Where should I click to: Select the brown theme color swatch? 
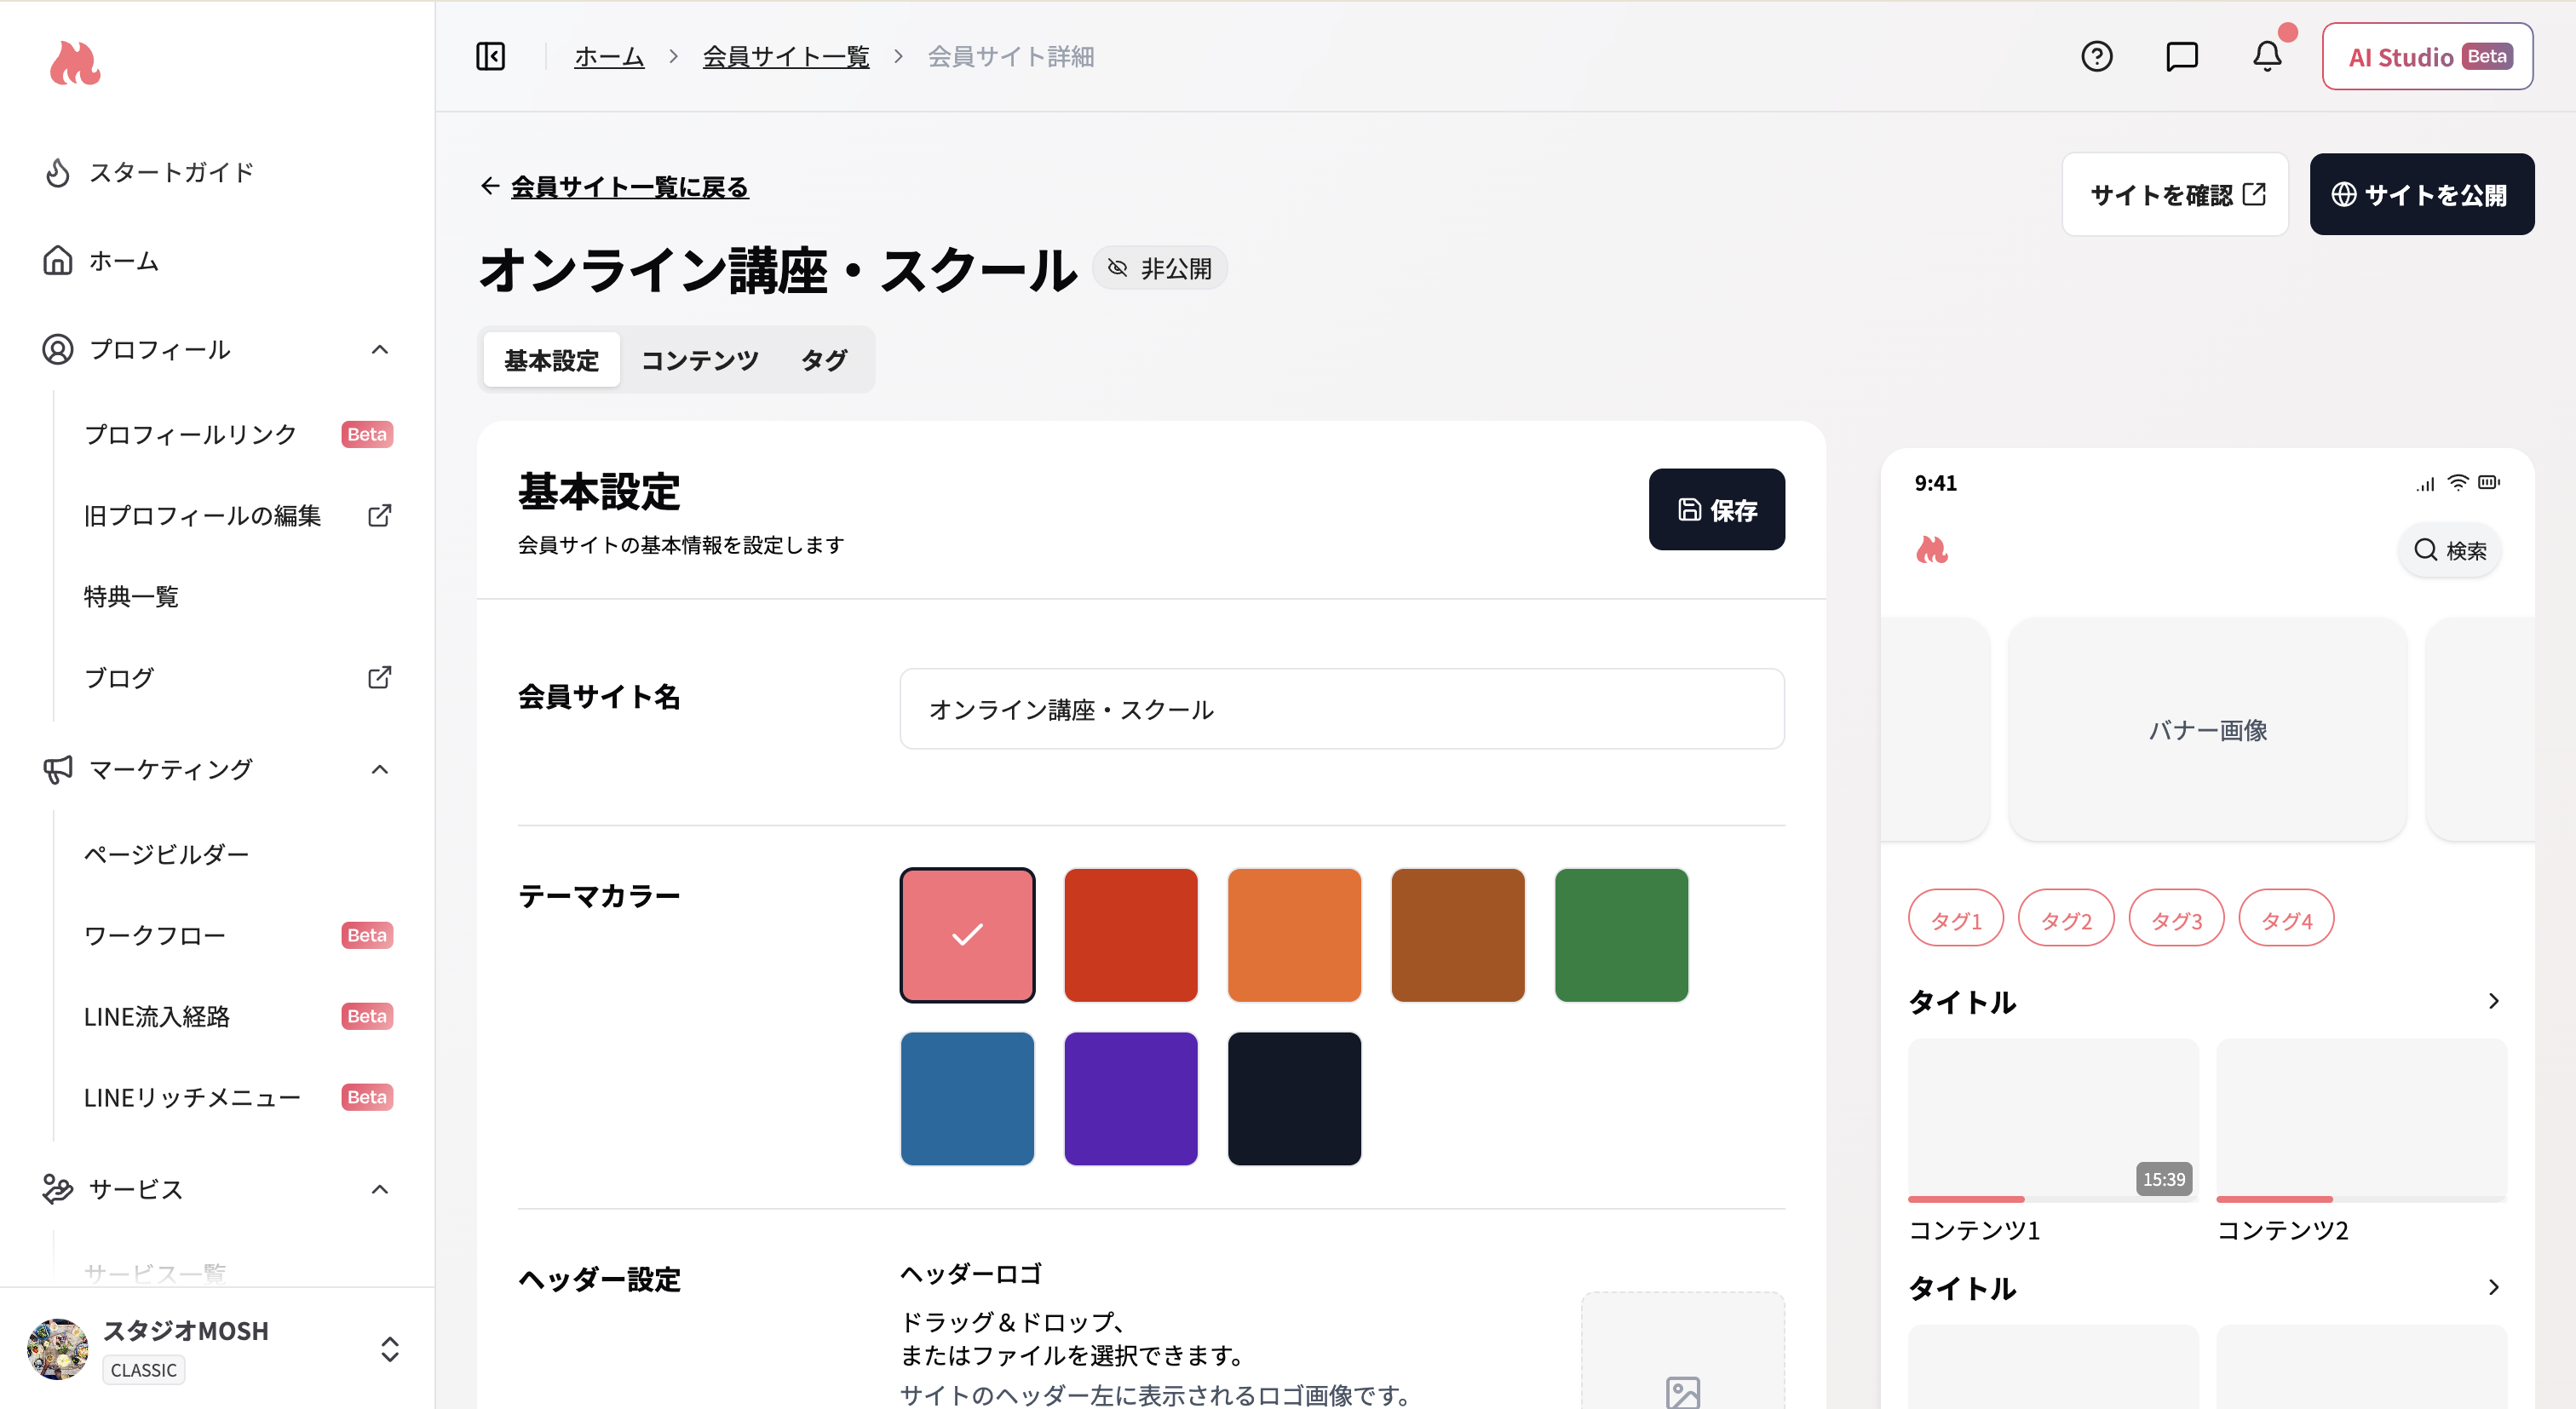[1457, 934]
